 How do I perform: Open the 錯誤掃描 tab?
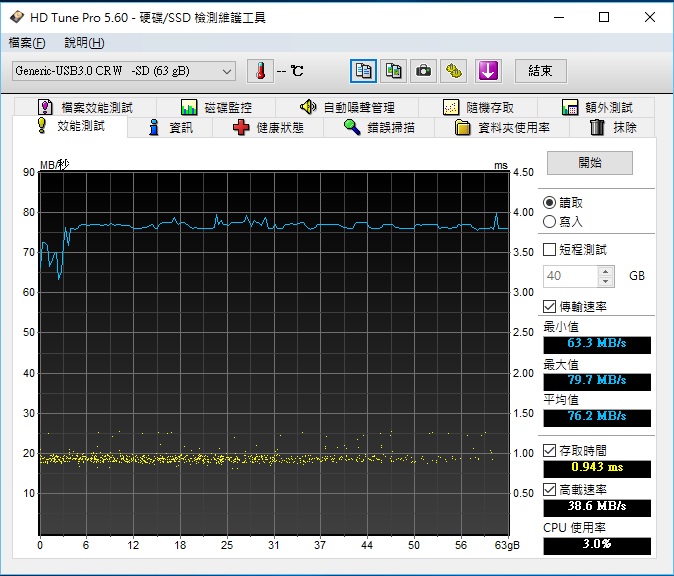tap(379, 128)
